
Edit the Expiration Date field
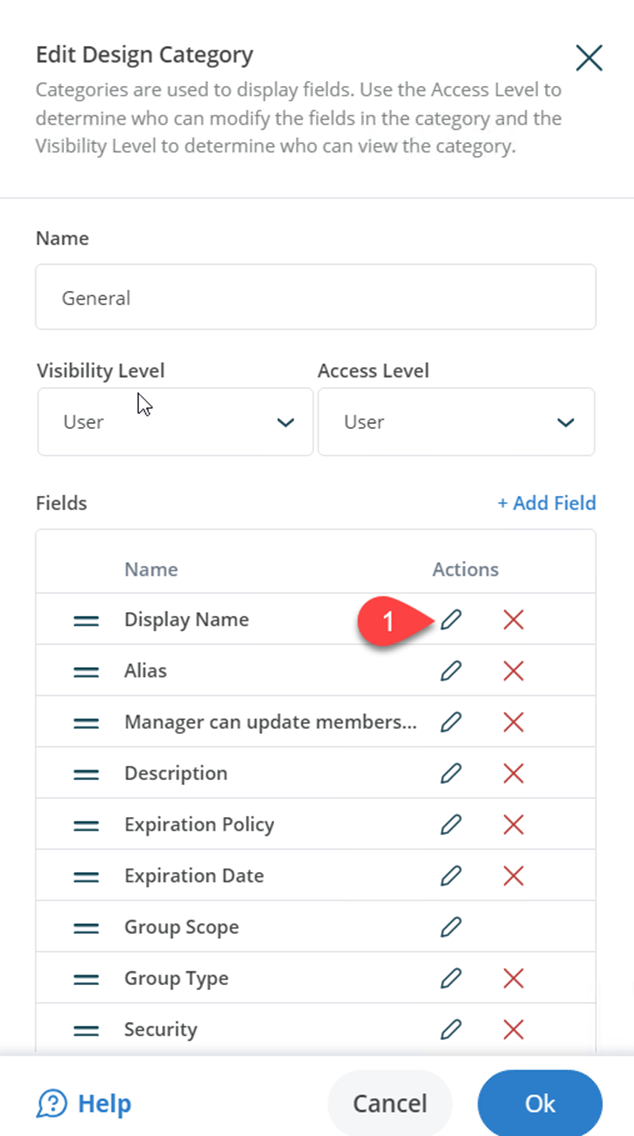(451, 875)
